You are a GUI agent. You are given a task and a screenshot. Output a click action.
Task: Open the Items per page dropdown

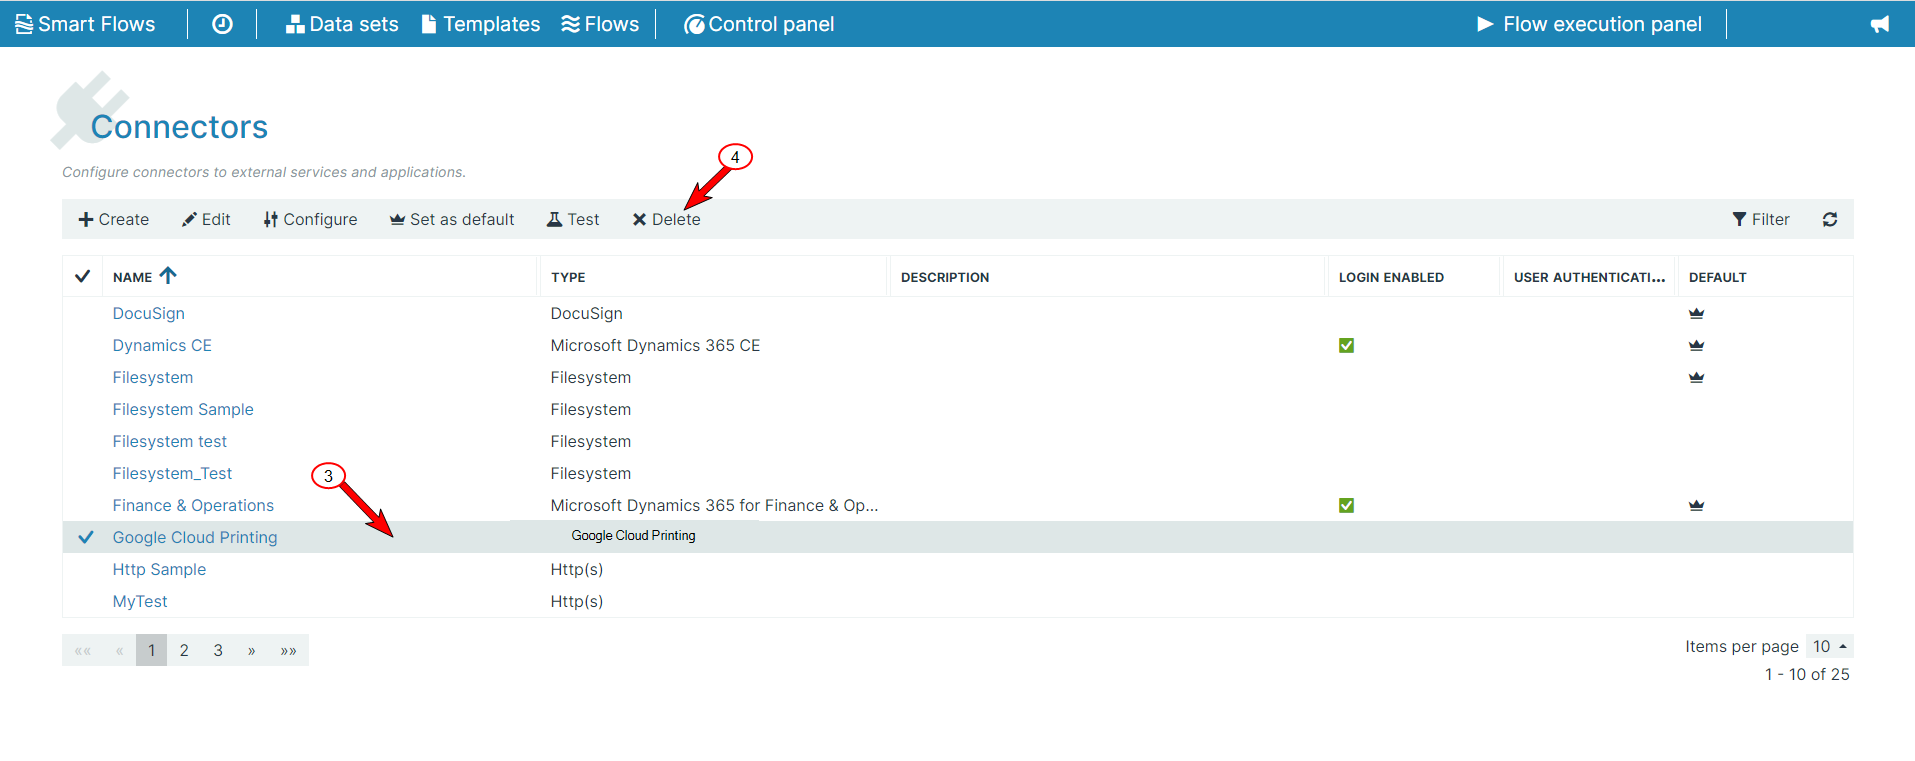[x=1830, y=646]
